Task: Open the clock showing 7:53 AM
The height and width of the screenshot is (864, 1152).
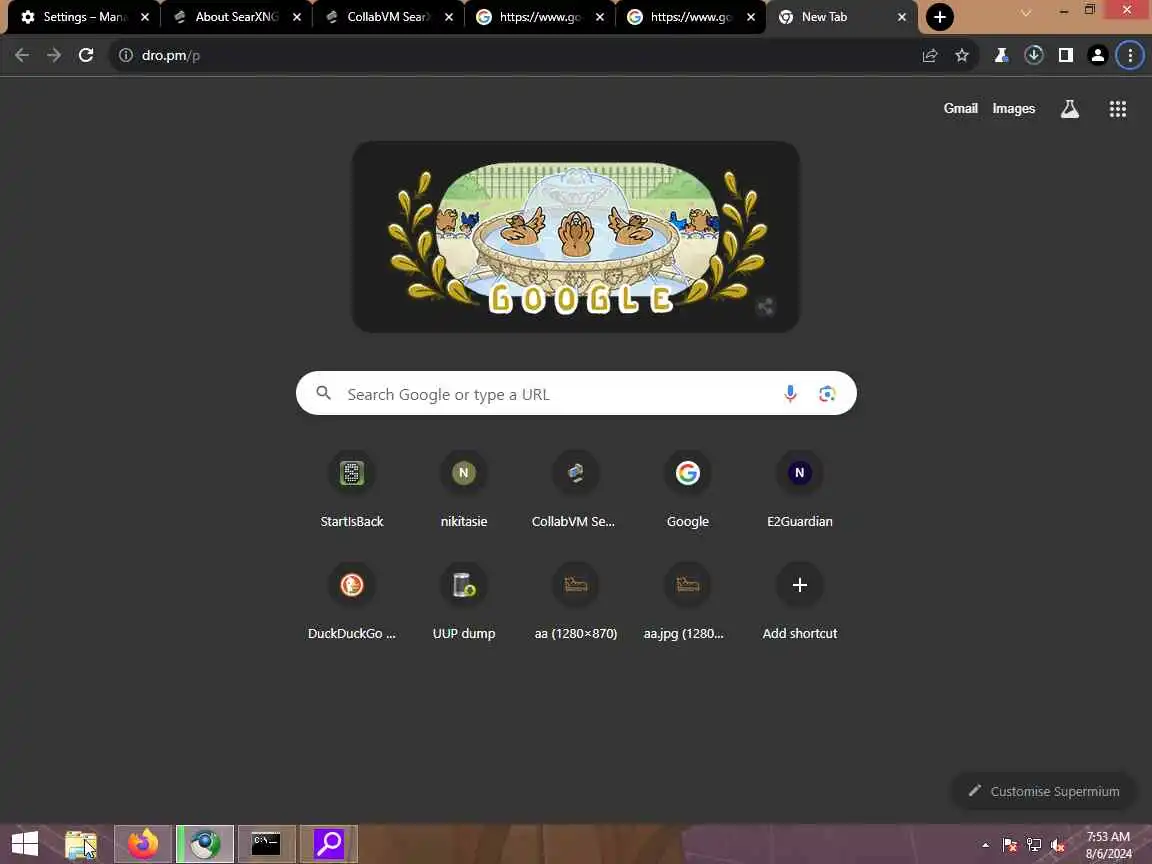Action: coord(1108,845)
